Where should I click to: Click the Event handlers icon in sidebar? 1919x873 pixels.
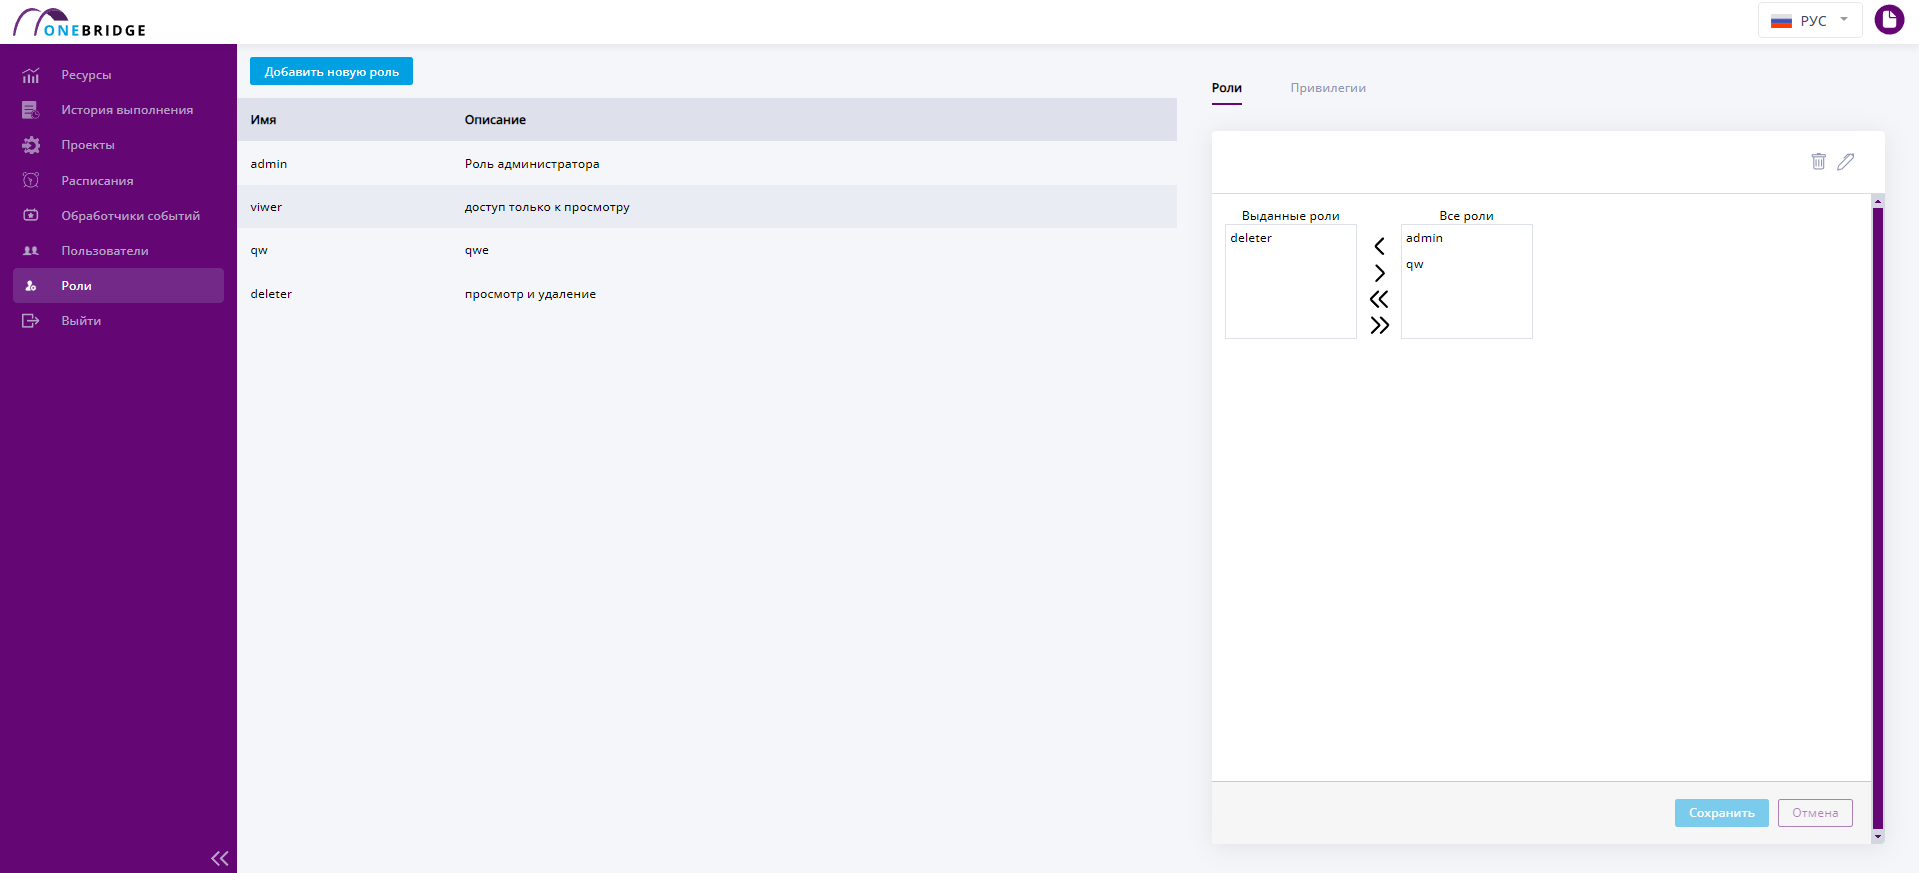pos(31,215)
